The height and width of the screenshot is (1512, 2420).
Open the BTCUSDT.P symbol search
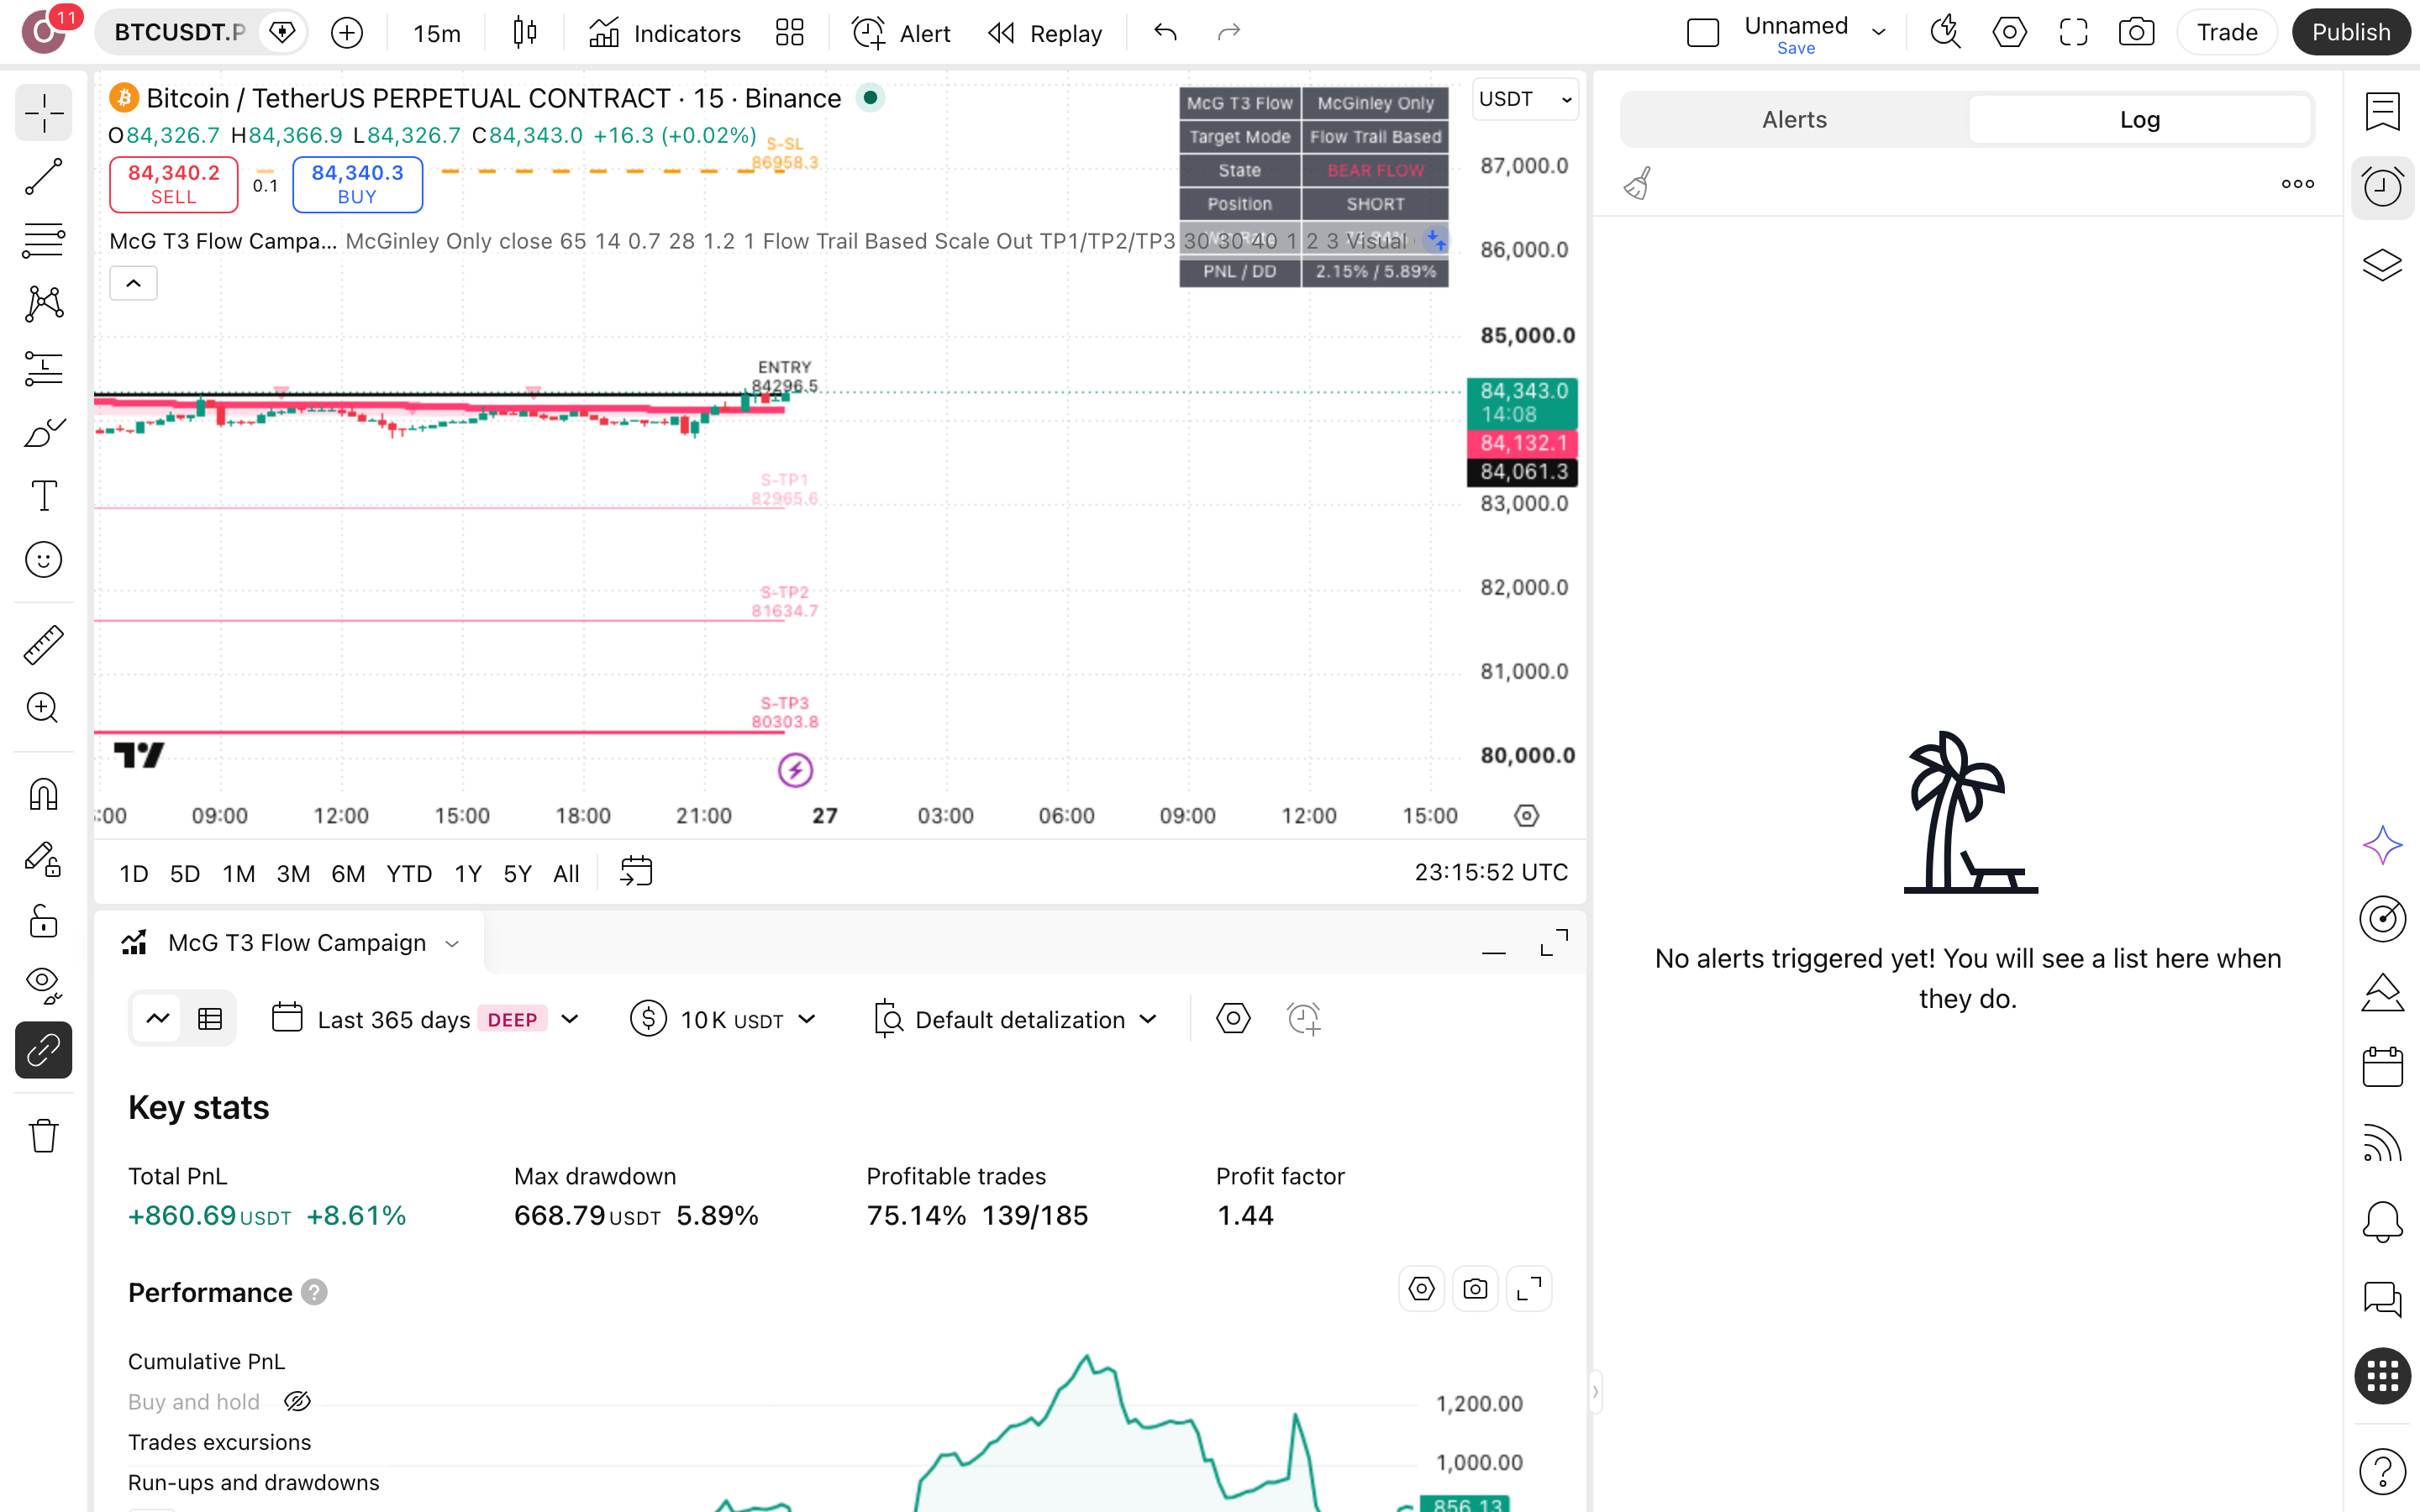coord(179,33)
